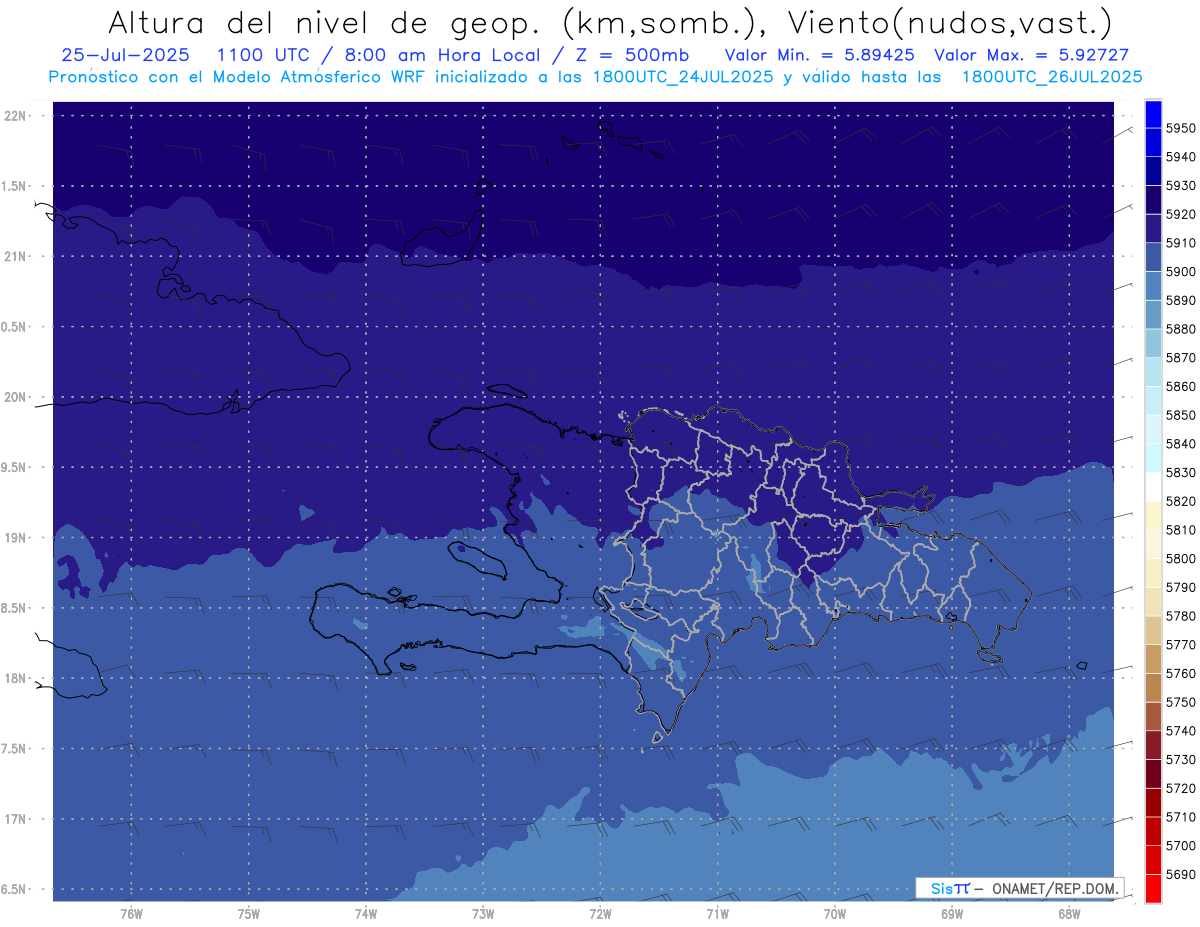Click the '5950' colorbar value
Screen dimensions: 1200x927
click(1181, 128)
